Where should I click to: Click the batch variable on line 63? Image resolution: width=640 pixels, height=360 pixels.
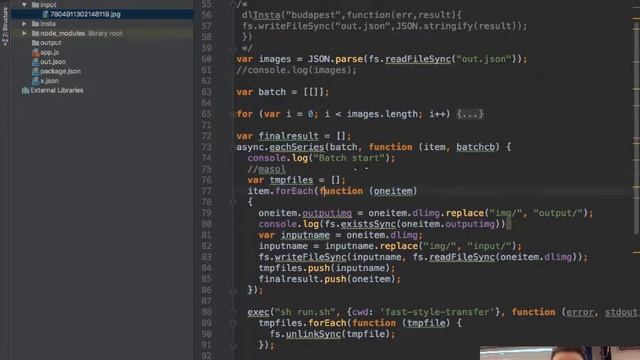point(272,92)
